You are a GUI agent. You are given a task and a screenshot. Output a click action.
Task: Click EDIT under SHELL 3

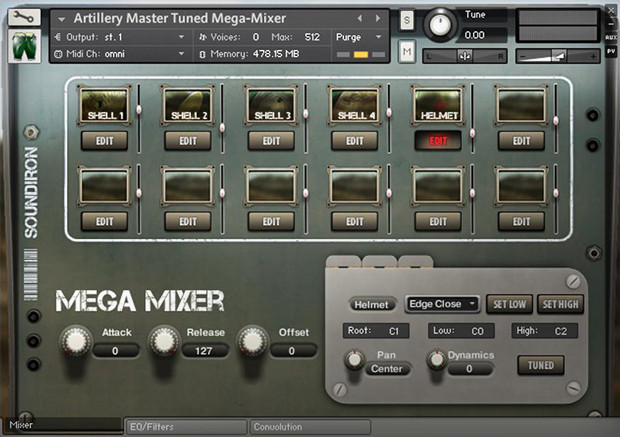pos(271,141)
